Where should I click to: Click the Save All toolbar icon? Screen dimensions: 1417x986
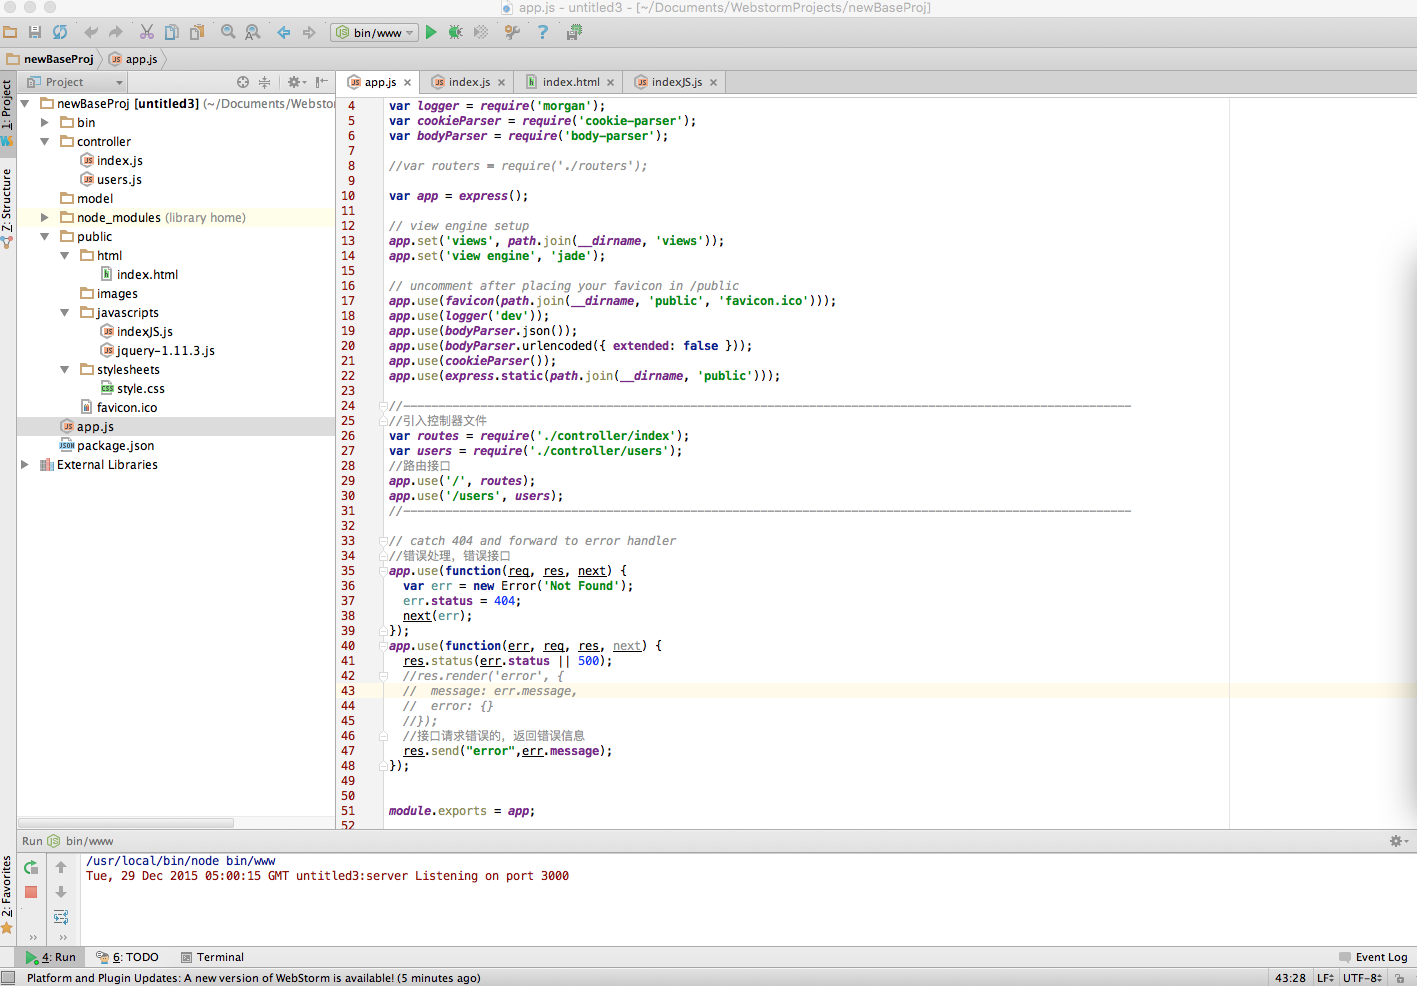(x=35, y=32)
